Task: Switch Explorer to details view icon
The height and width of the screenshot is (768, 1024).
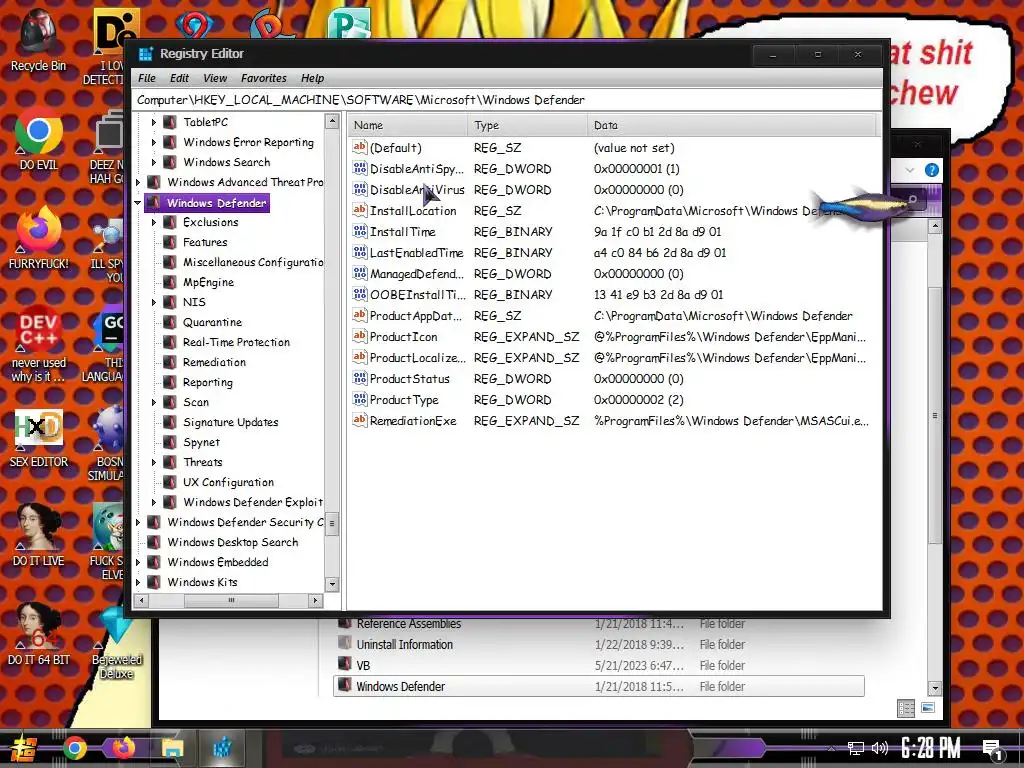Action: [906, 708]
